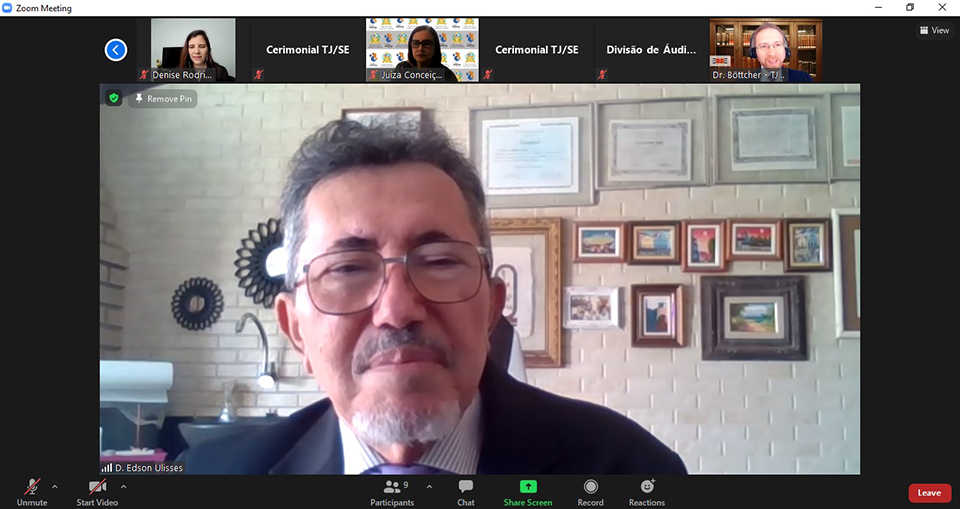Click the green Share Screen icon
The width and height of the screenshot is (960, 509).
(528, 491)
